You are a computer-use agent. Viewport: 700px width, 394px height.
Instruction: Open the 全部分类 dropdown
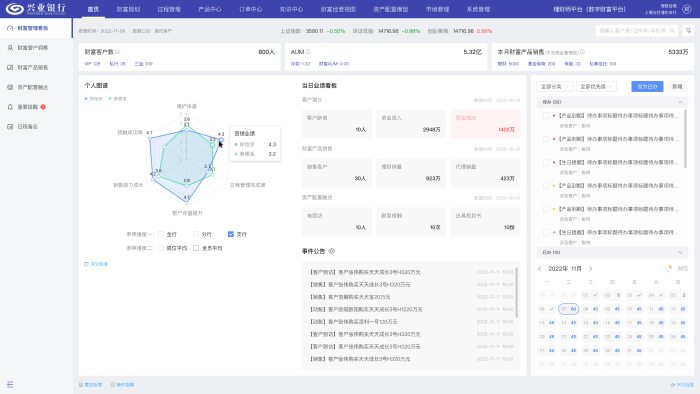[x=554, y=87]
